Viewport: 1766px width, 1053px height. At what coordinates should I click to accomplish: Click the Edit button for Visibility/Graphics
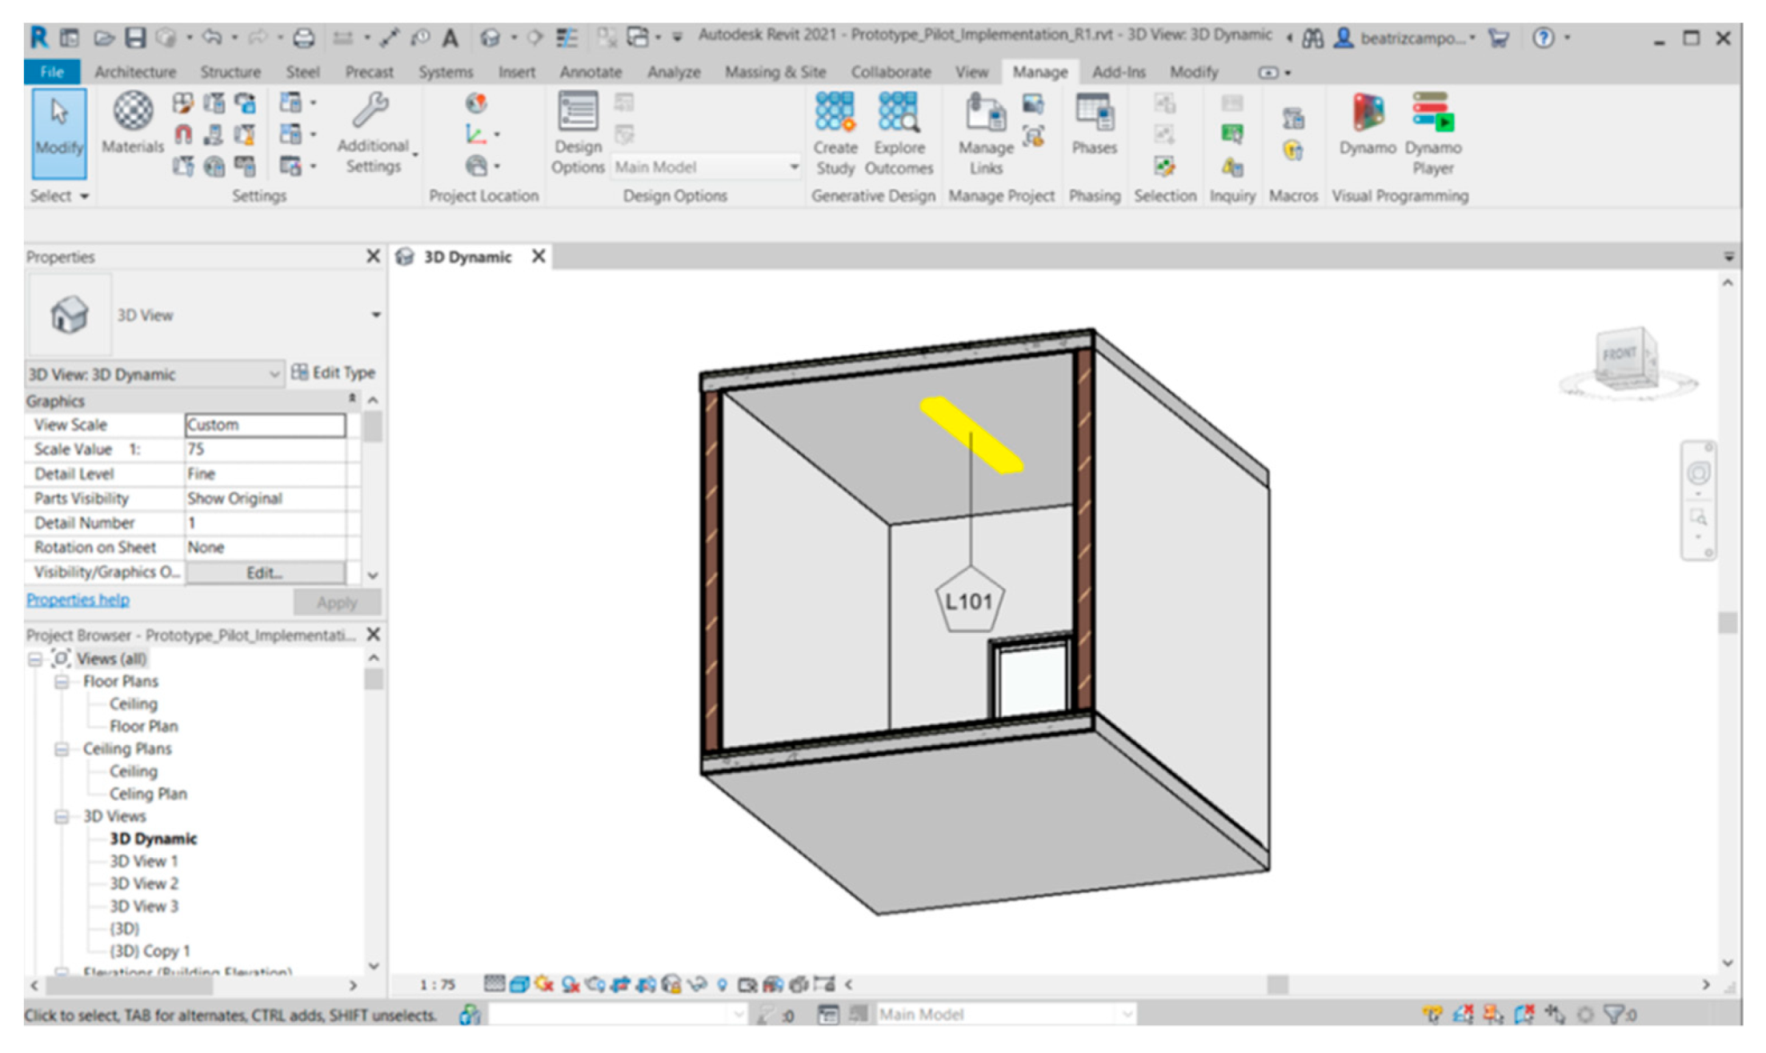click(265, 573)
